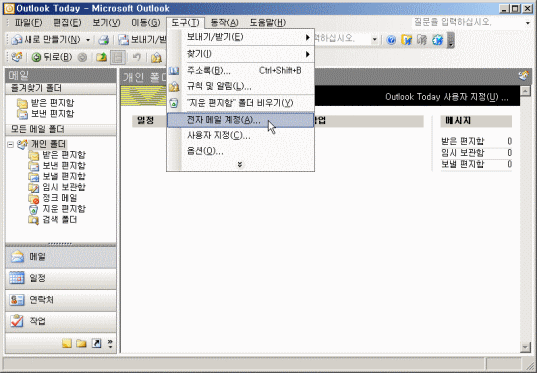Toggle the reading pane toolbar icon
Viewport: 537px width, 373px height.
(117, 57)
